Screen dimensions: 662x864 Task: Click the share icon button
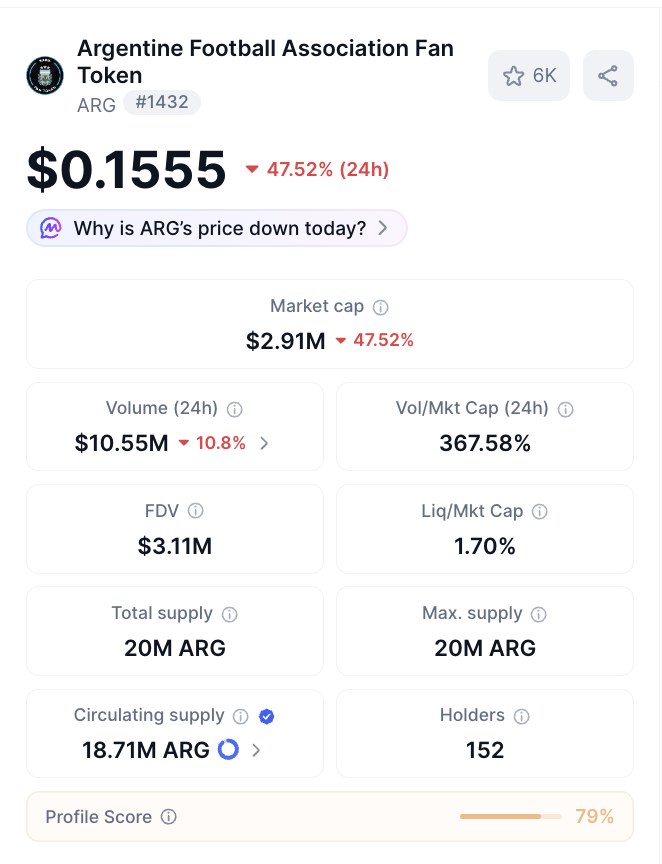(x=608, y=75)
